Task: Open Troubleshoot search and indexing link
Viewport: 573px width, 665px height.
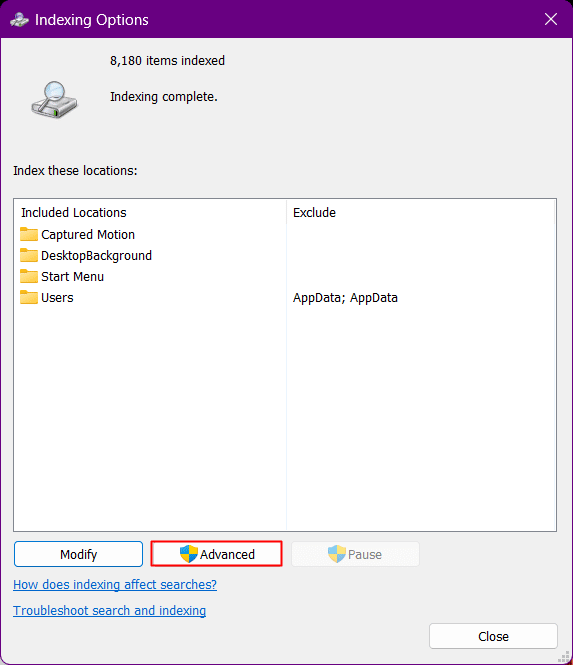Action: (x=109, y=610)
